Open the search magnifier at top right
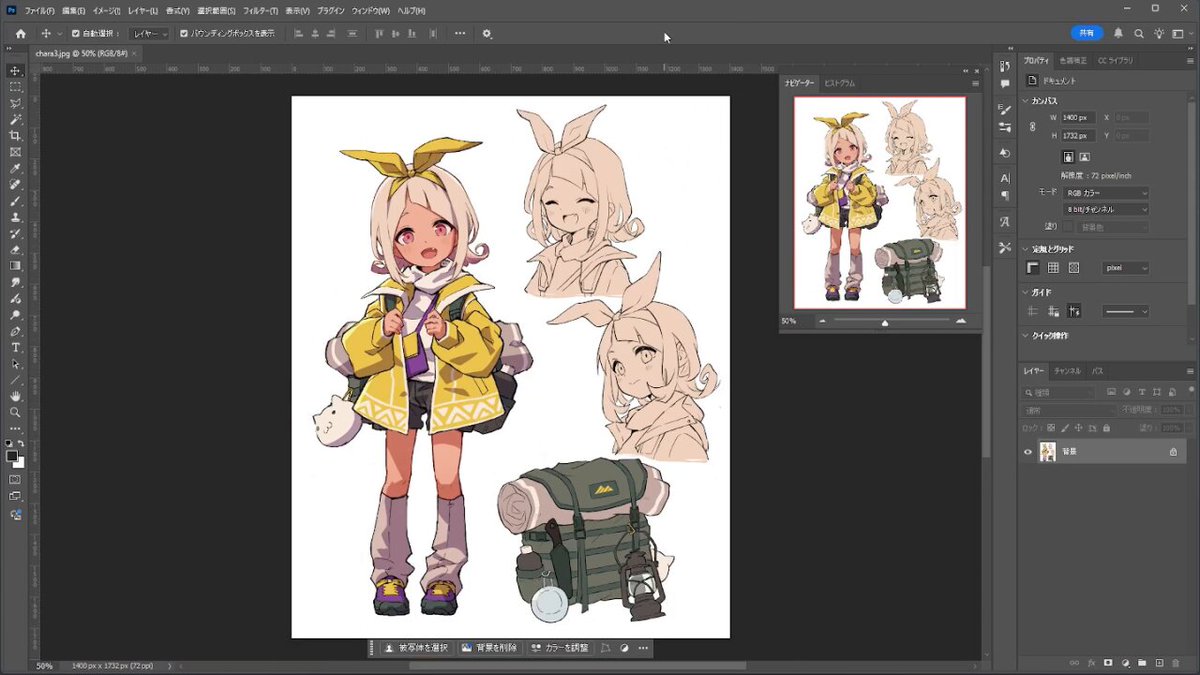1200x675 pixels. point(1138,33)
